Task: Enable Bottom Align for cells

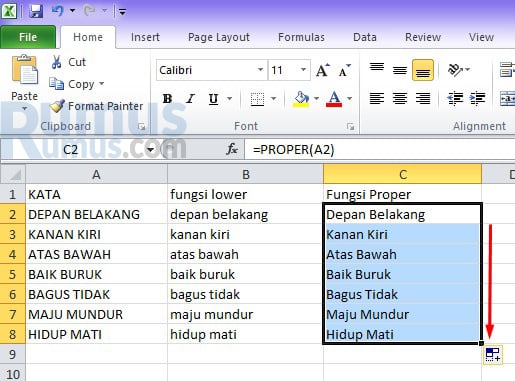Action: pyautogui.click(x=423, y=70)
